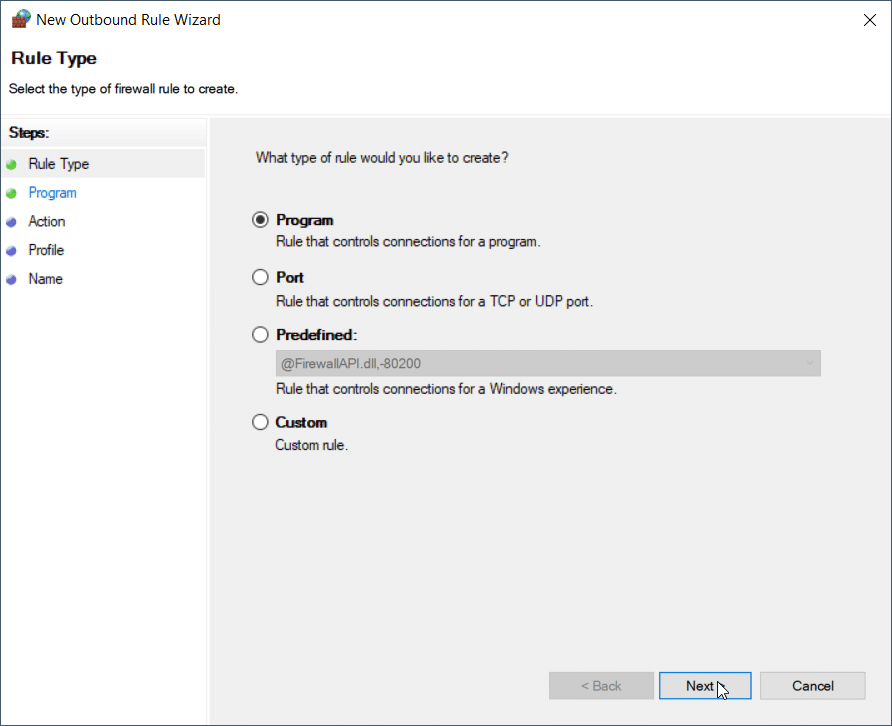Select the Program rule type radio button
Screen dimensions: 892x726
(261, 220)
